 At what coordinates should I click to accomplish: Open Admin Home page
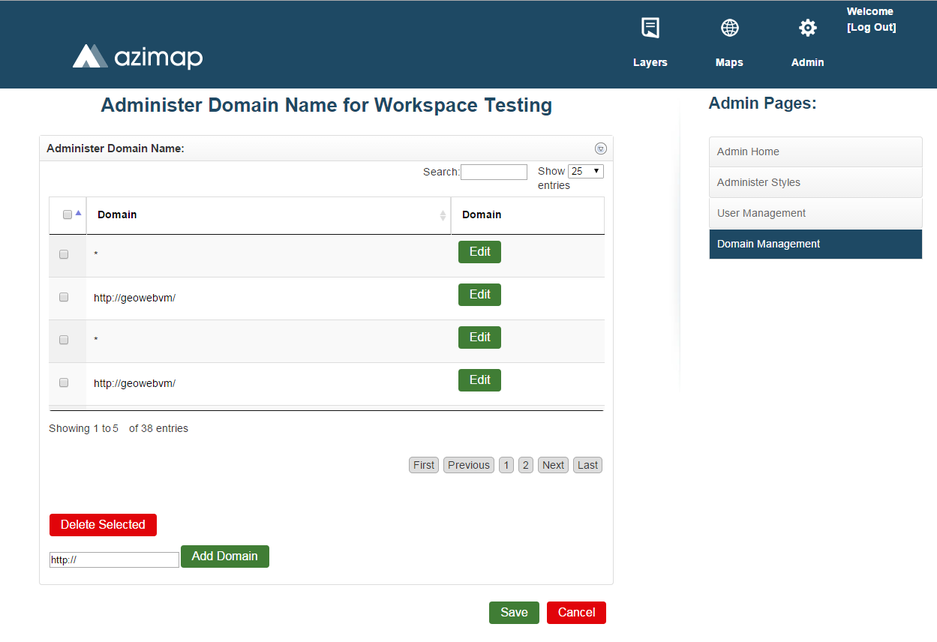point(815,152)
